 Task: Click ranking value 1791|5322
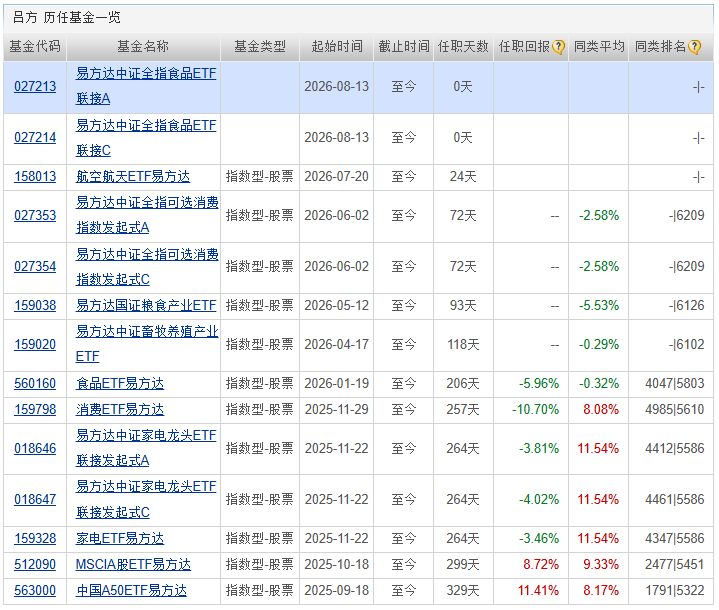tap(675, 590)
